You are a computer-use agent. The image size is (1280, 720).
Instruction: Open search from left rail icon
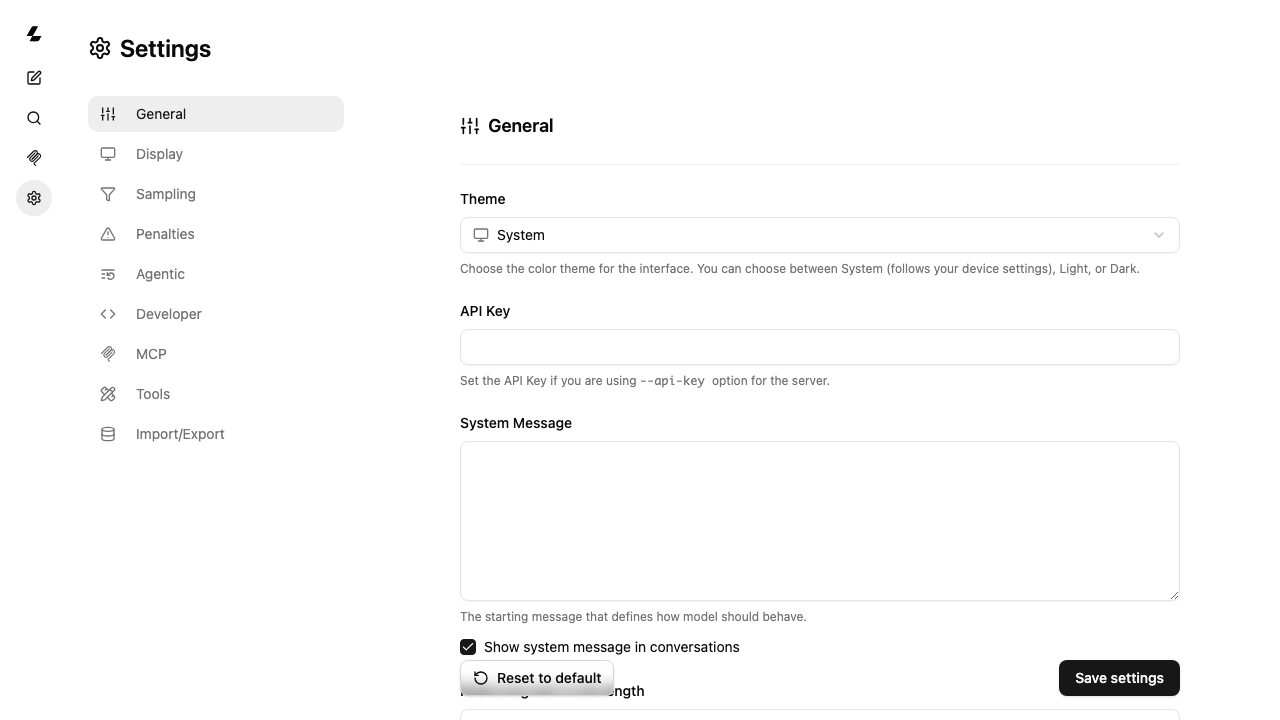coord(34,118)
